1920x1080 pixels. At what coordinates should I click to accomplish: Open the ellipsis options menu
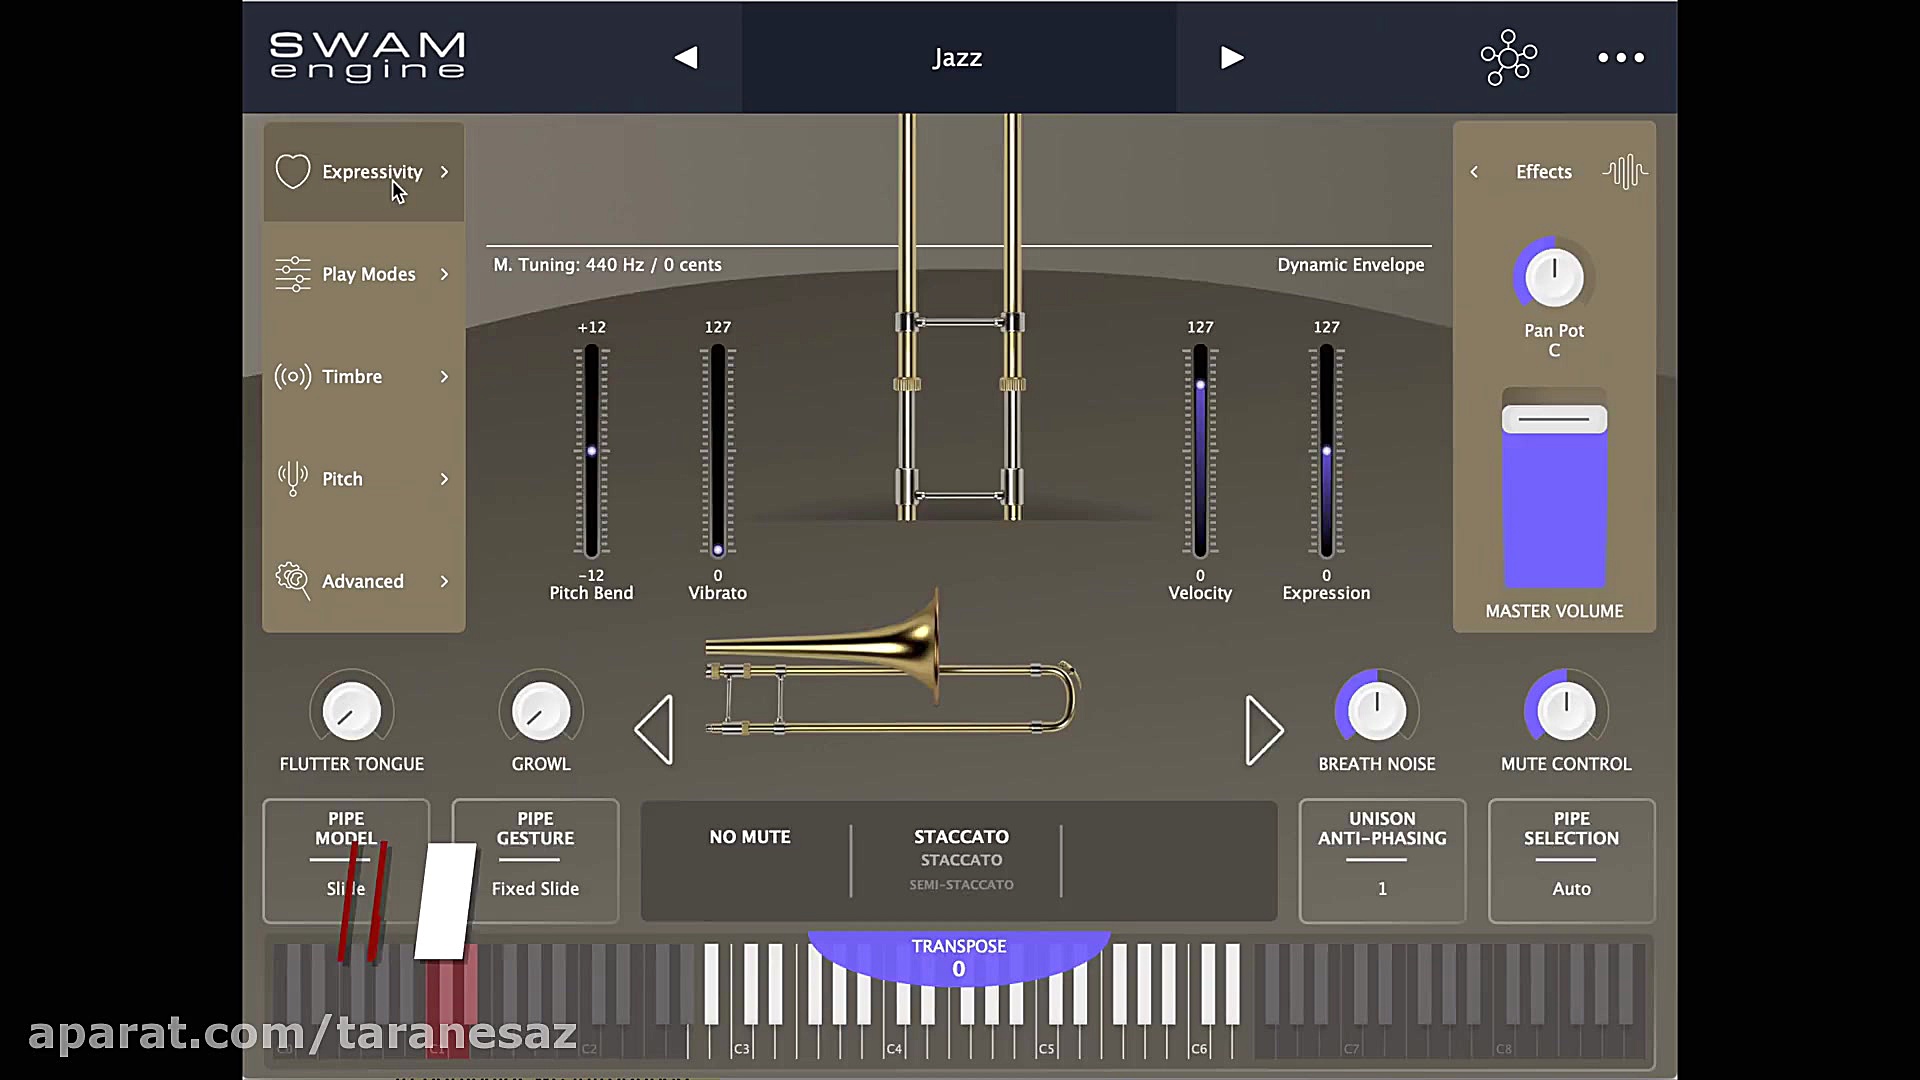[1620, 57]
